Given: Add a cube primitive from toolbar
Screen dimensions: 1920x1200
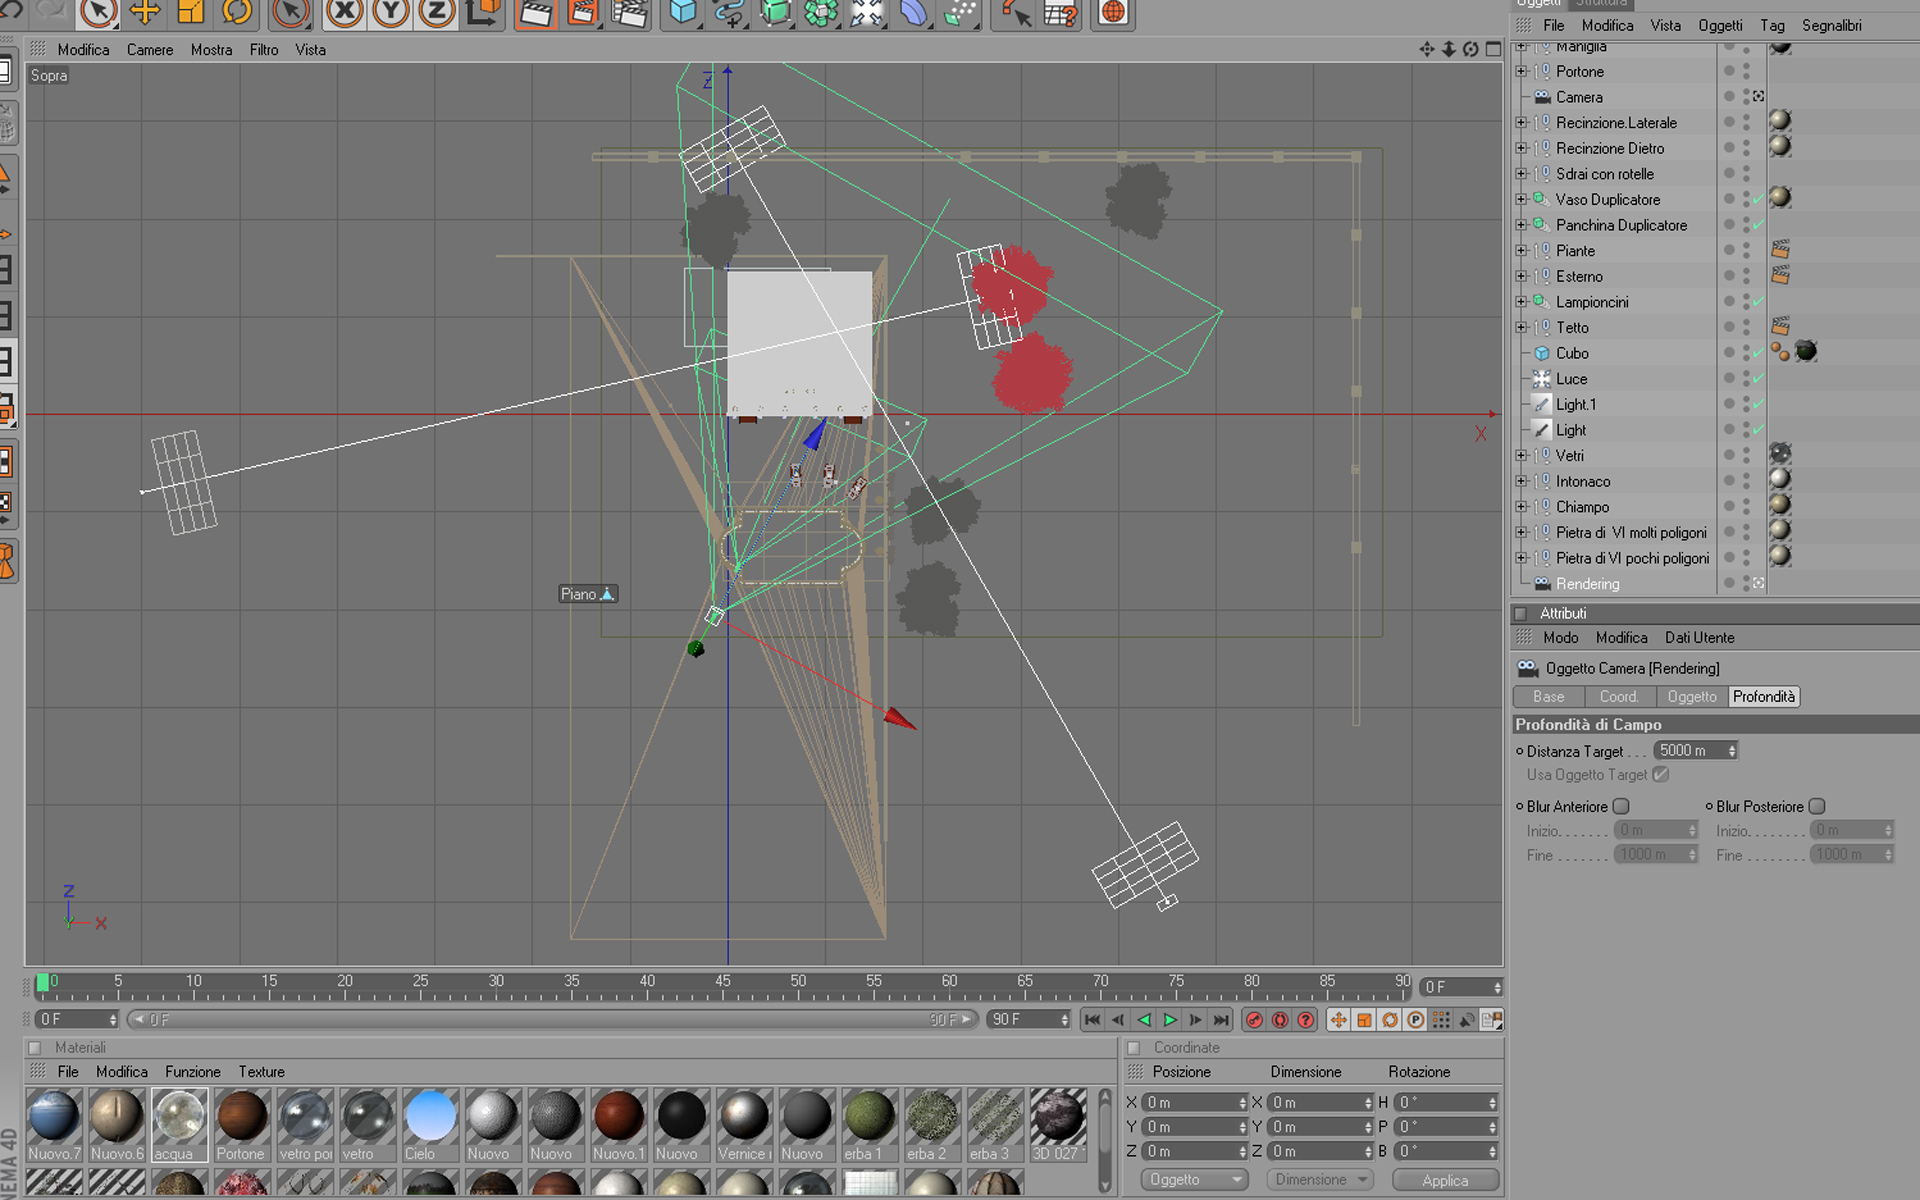Looking at the screenshot, I should [x=683, y=12].
